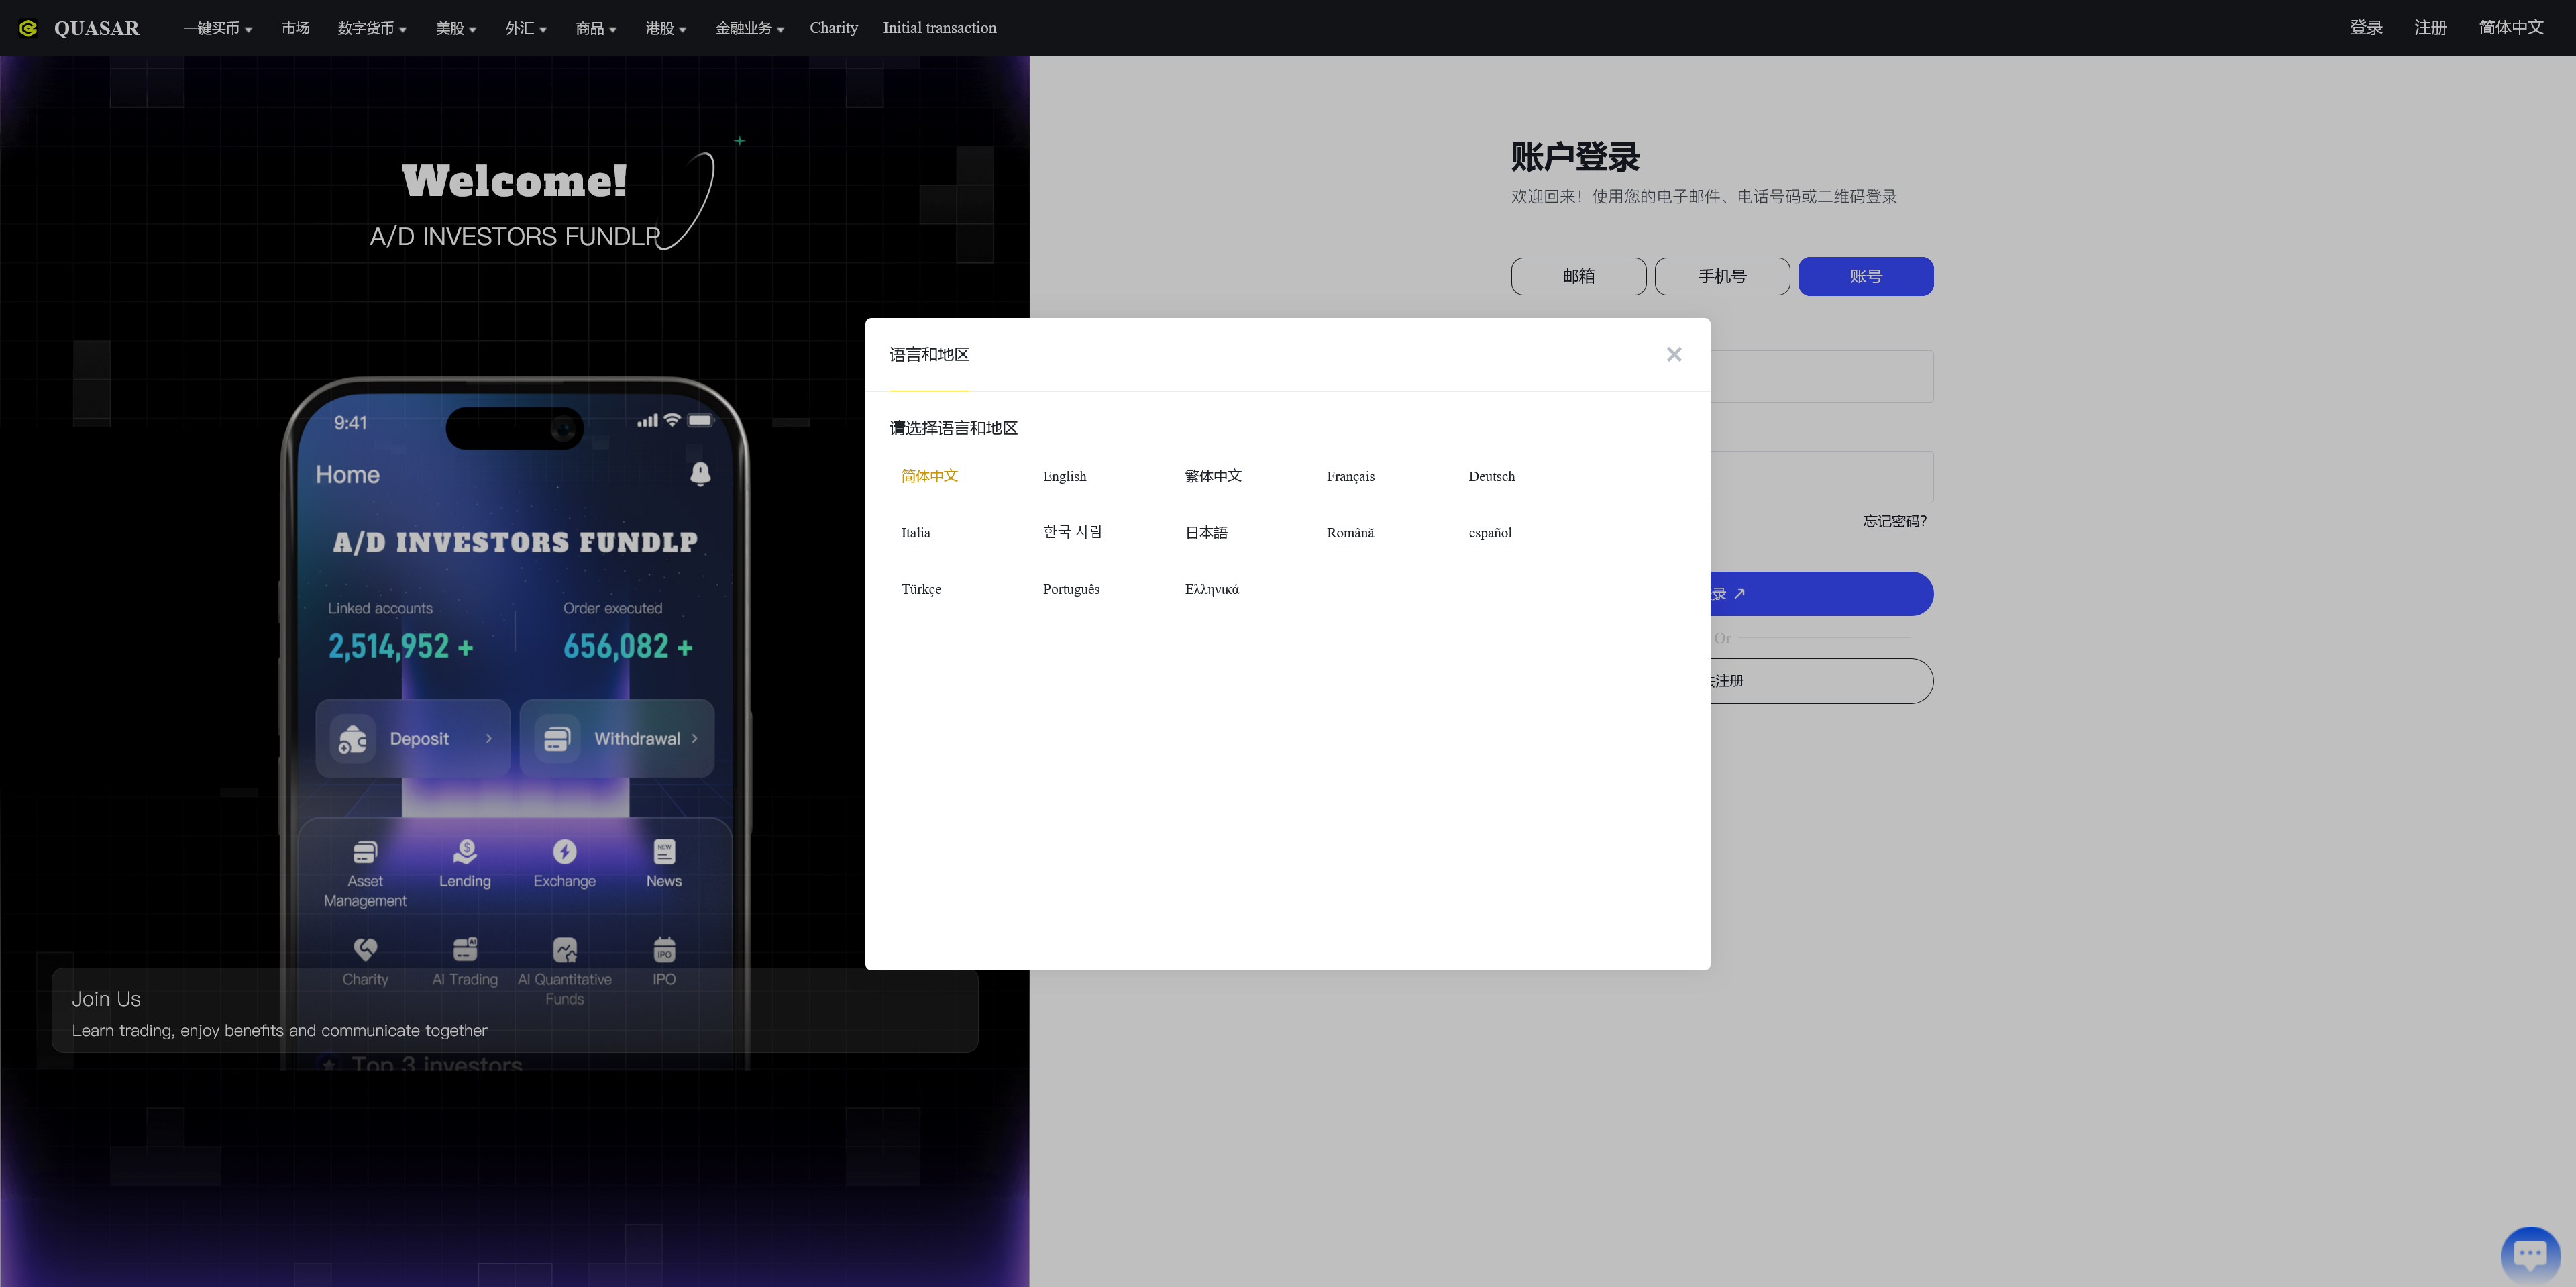Click the Asset Management icon
2576x1287 pixels.
coord(365,851)
